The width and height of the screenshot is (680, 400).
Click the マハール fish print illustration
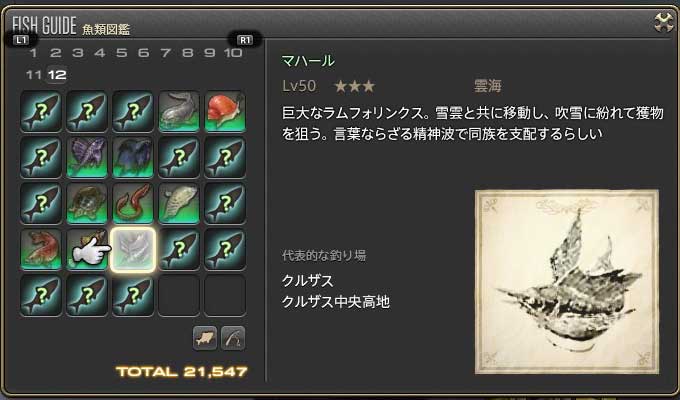(x=567, y=281)
